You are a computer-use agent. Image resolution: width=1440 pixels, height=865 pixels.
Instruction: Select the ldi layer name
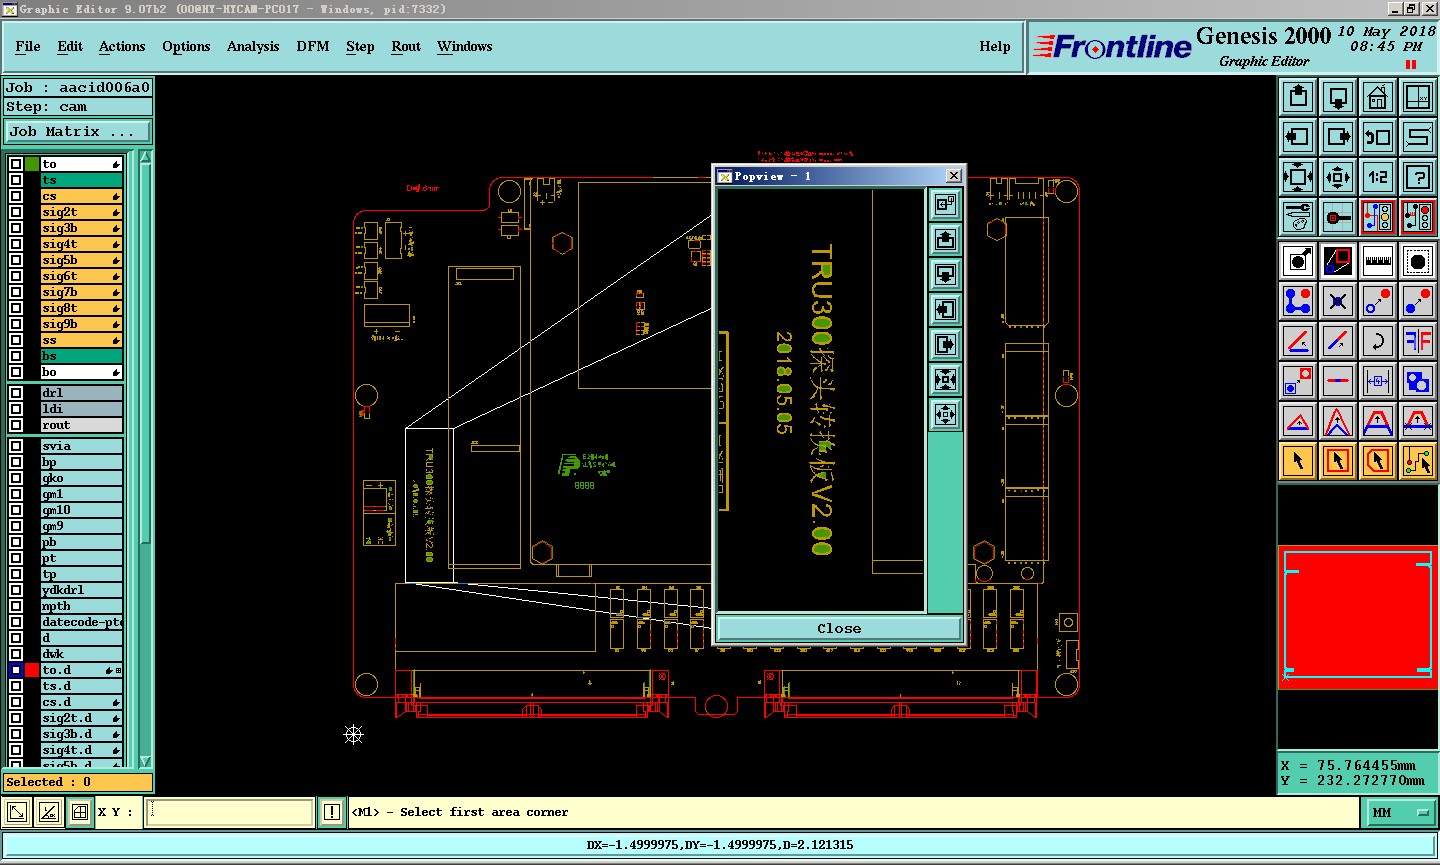(81, 409)
